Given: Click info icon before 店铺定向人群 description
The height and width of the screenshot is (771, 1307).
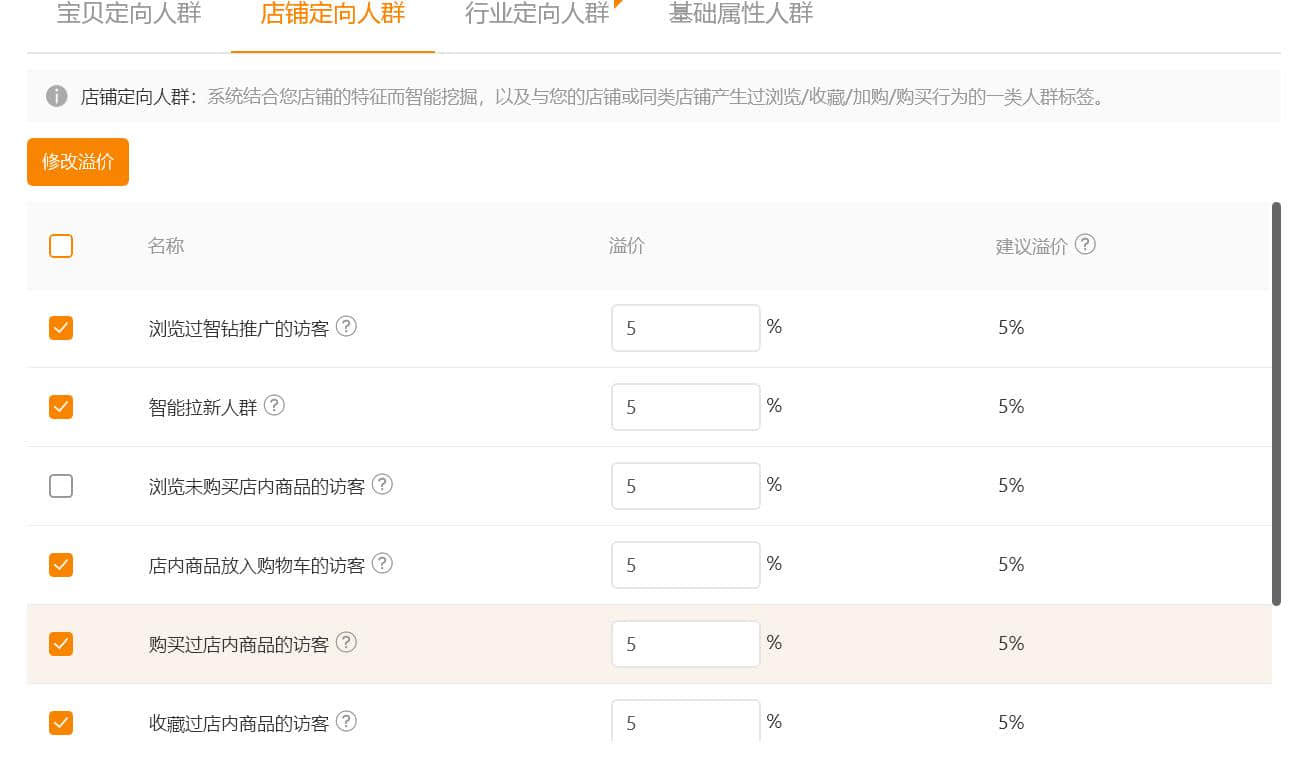Looking at the screenshot, I should click(57, 96).
